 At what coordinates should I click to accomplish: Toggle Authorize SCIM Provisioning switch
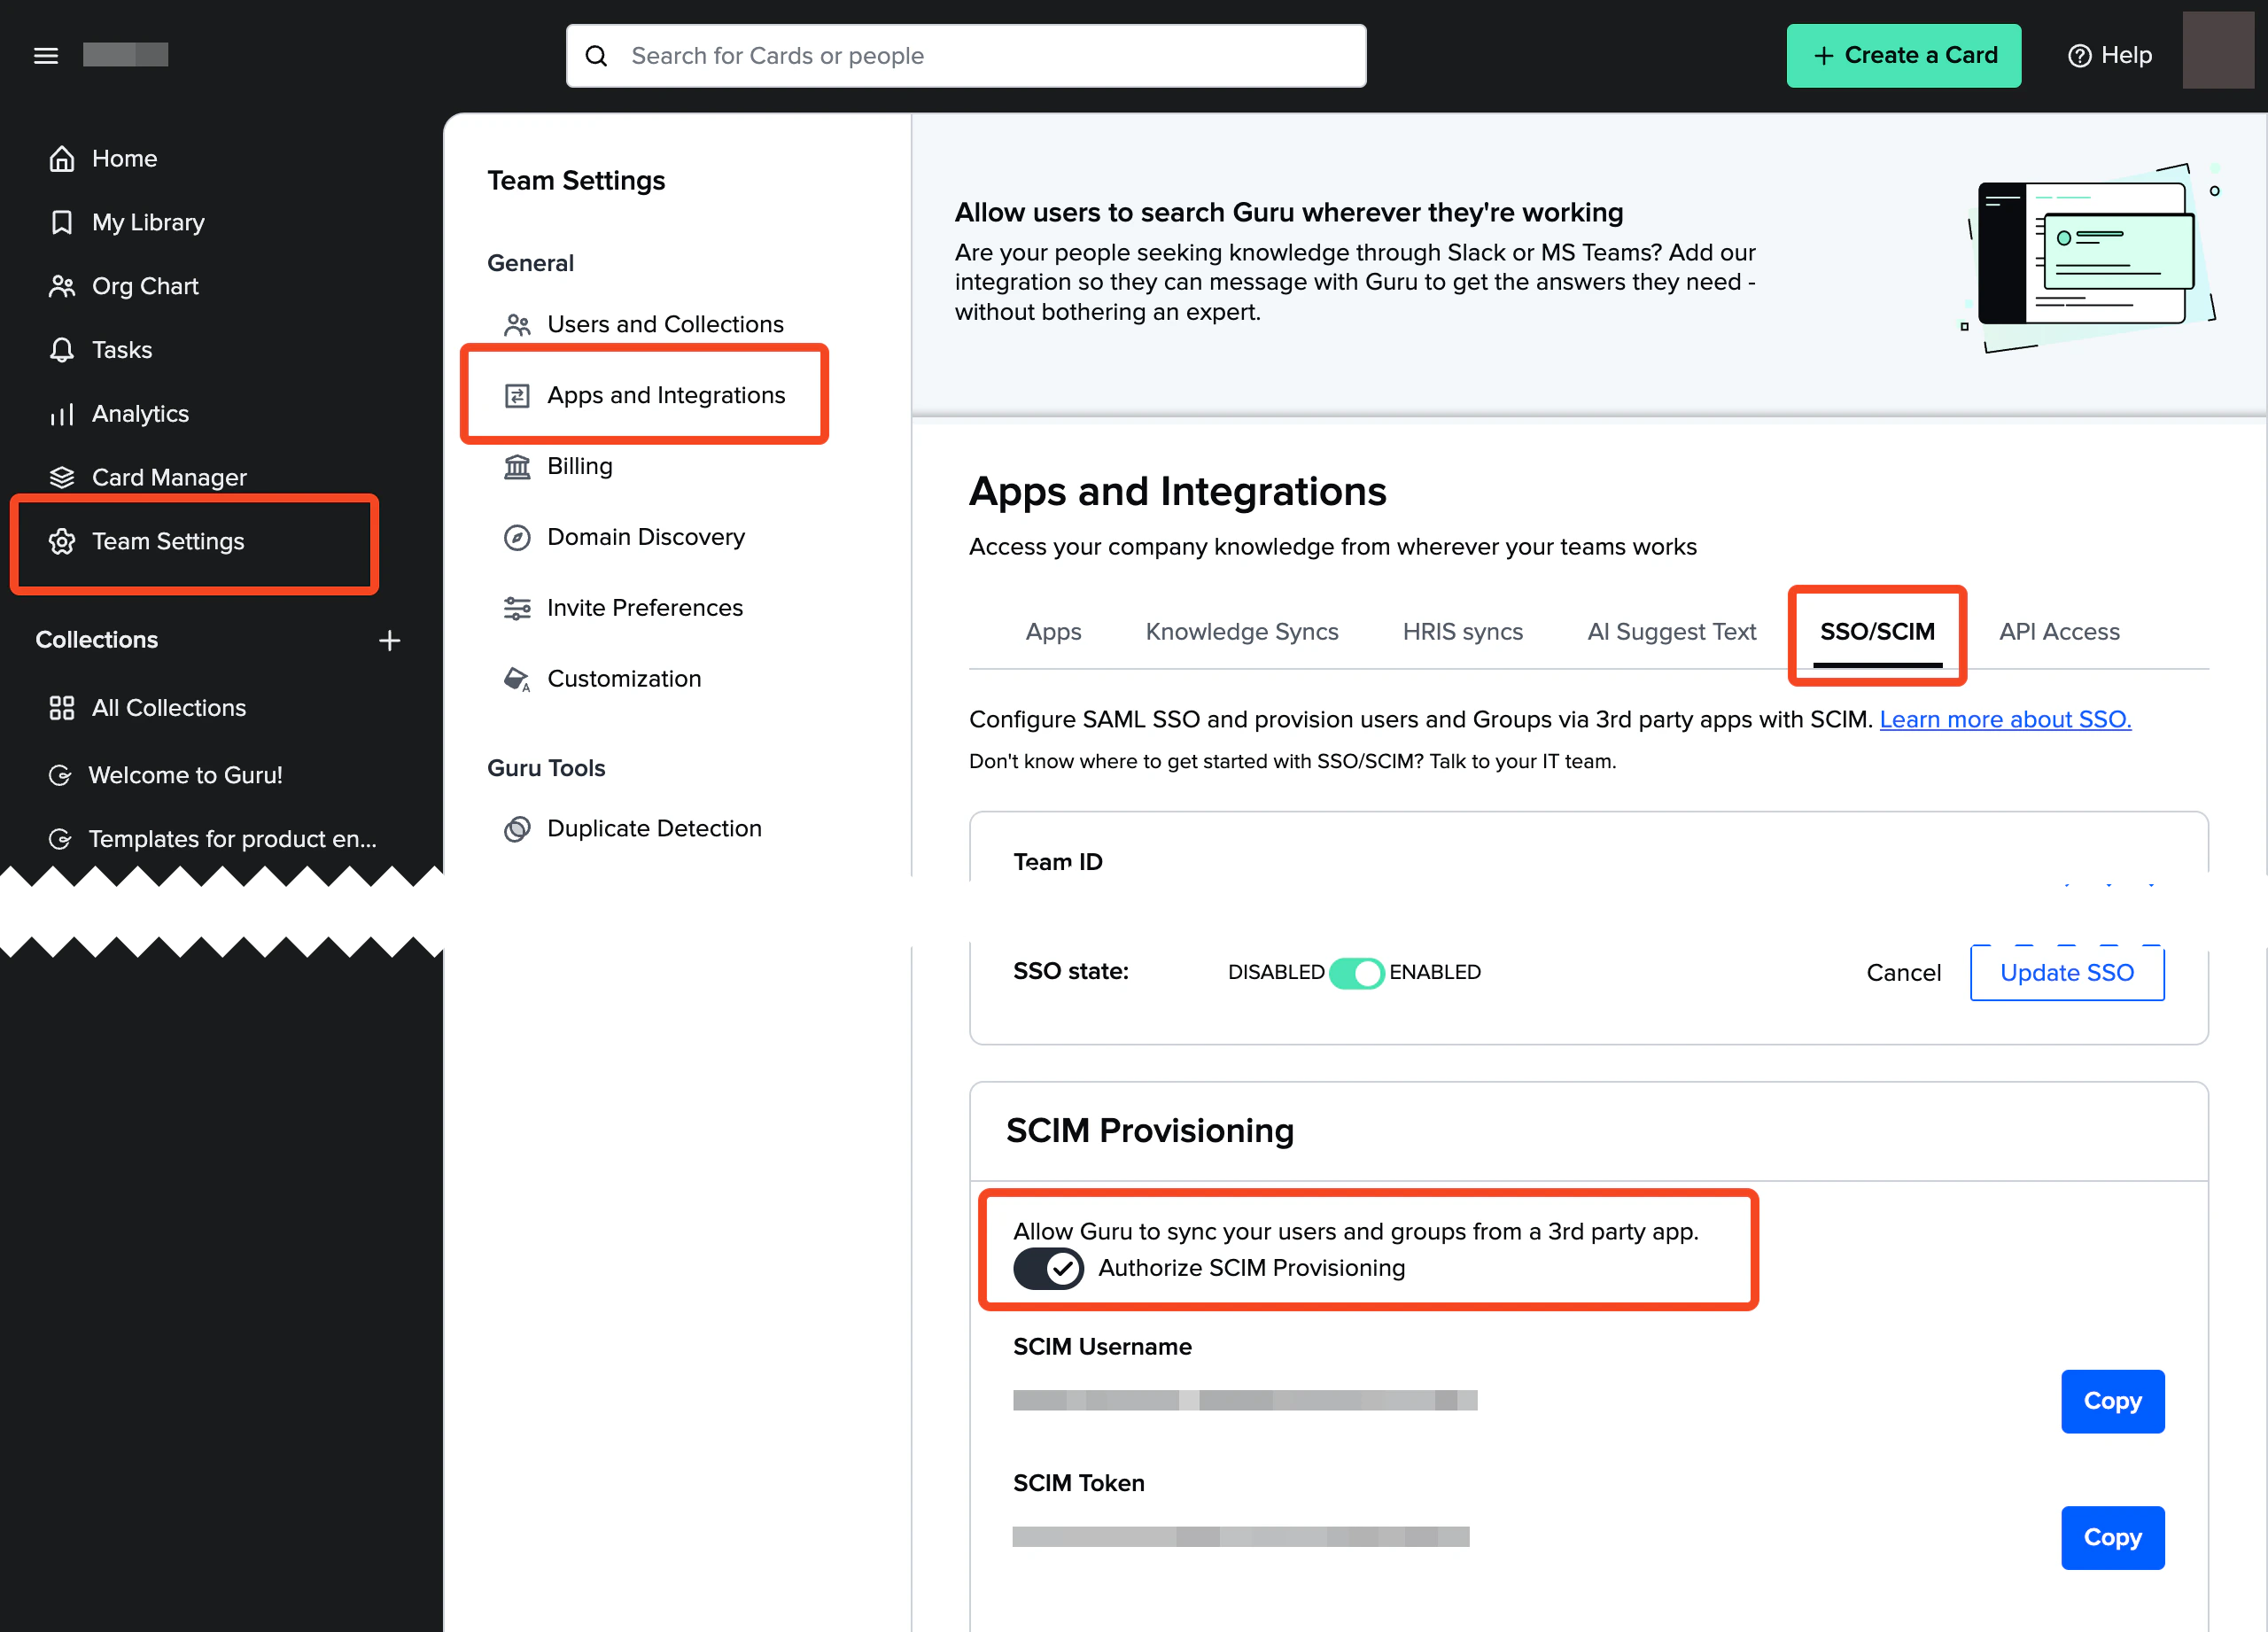coord(1048,1269)
